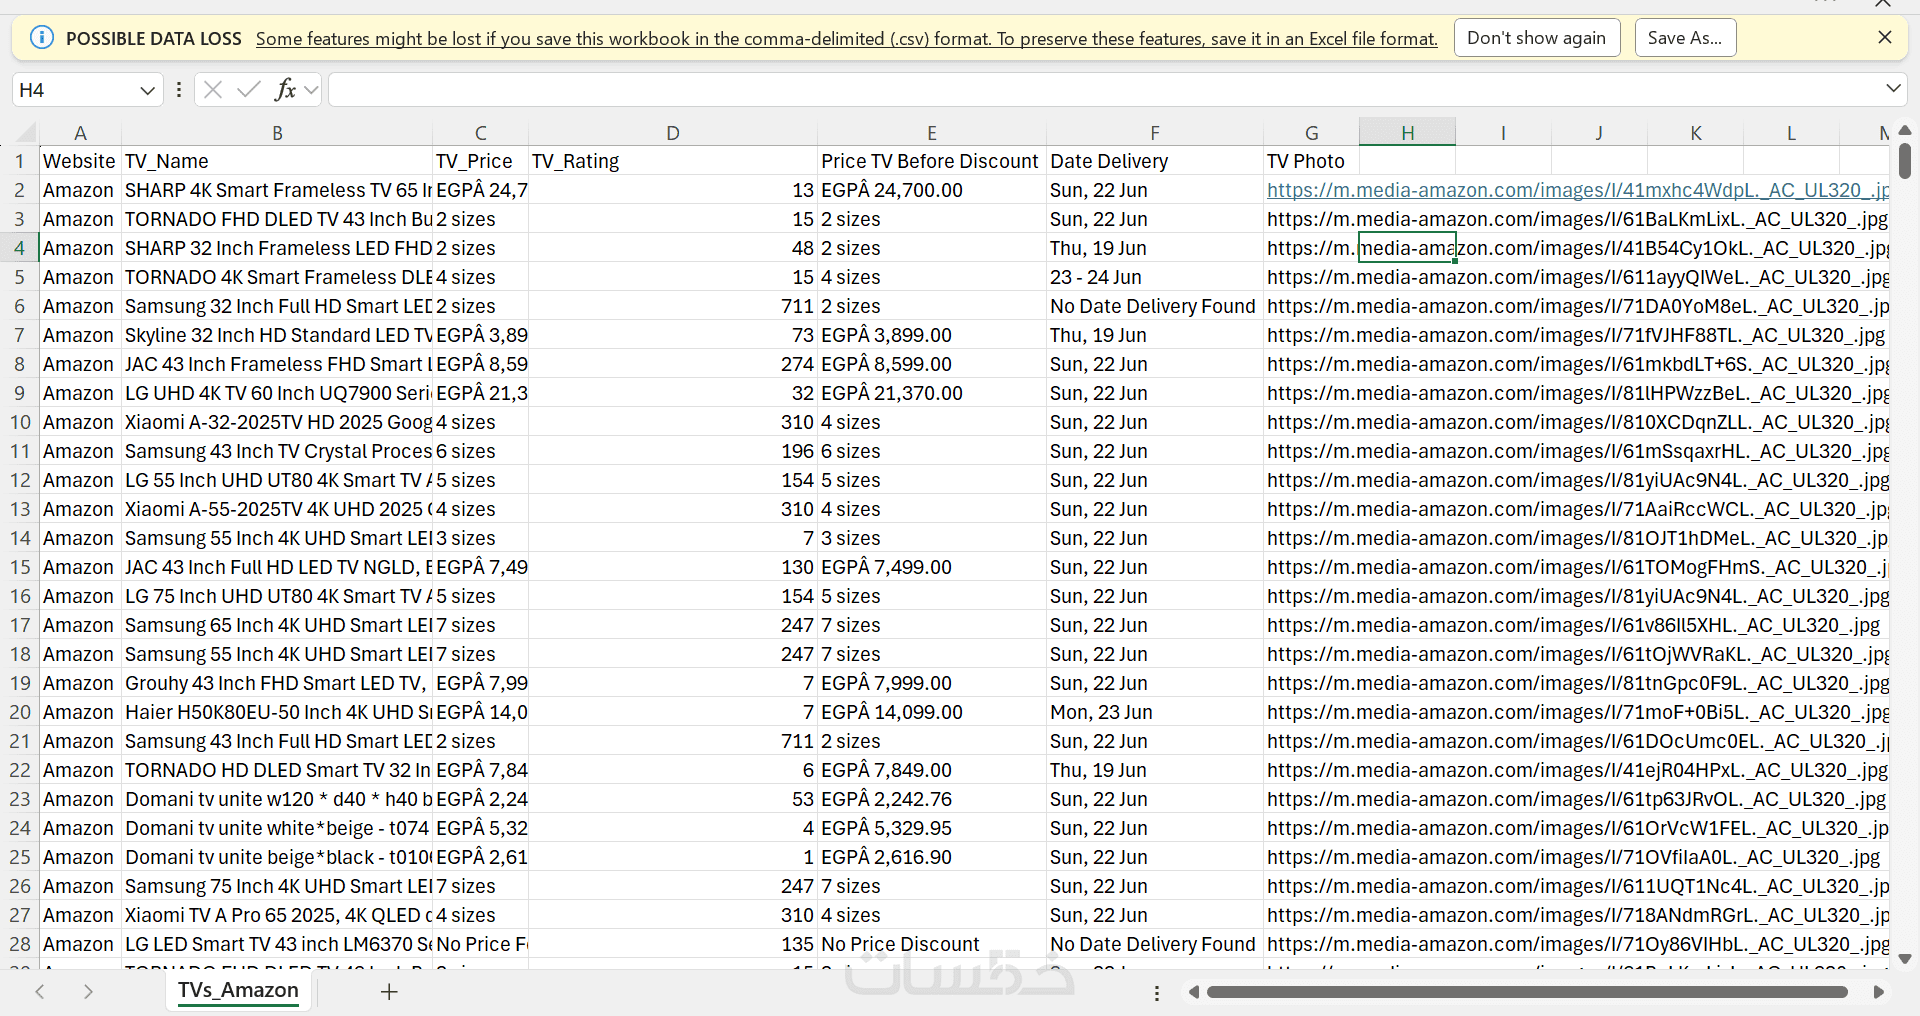
Task: Open the image hyperlink in cell G2
Action: tap(1577, 190)
